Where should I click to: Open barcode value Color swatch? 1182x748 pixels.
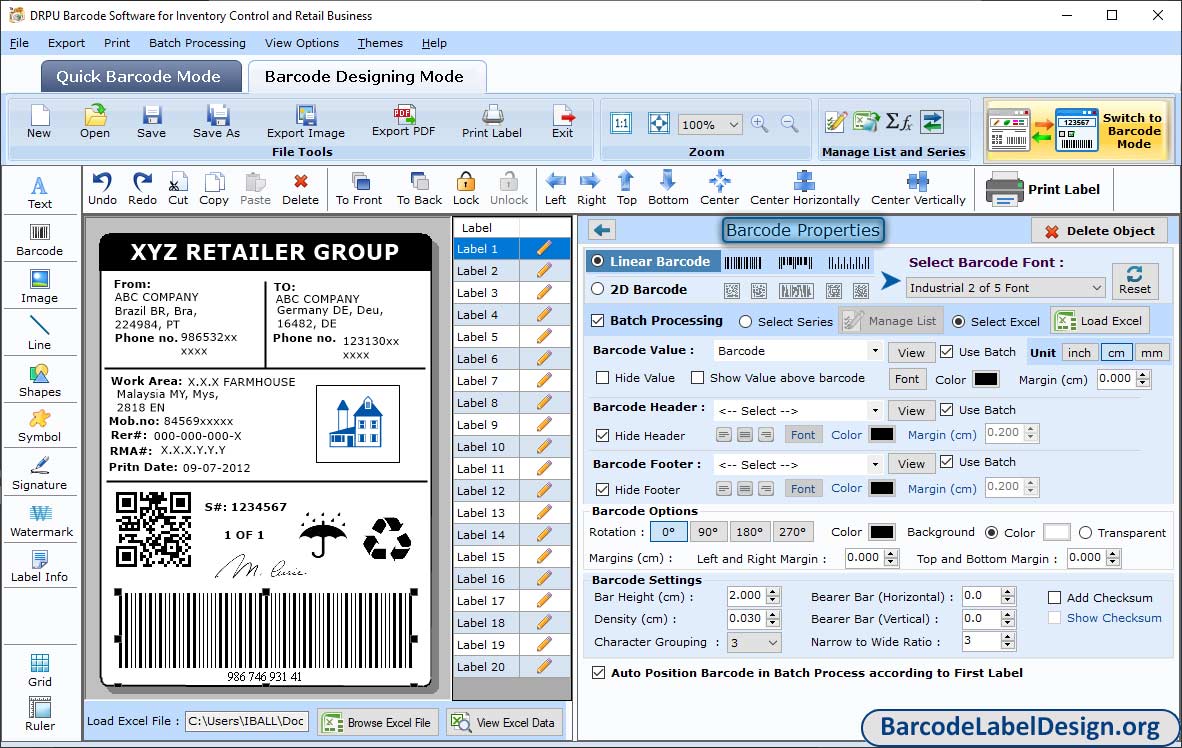pyautogui.click(x=985, y=379)
